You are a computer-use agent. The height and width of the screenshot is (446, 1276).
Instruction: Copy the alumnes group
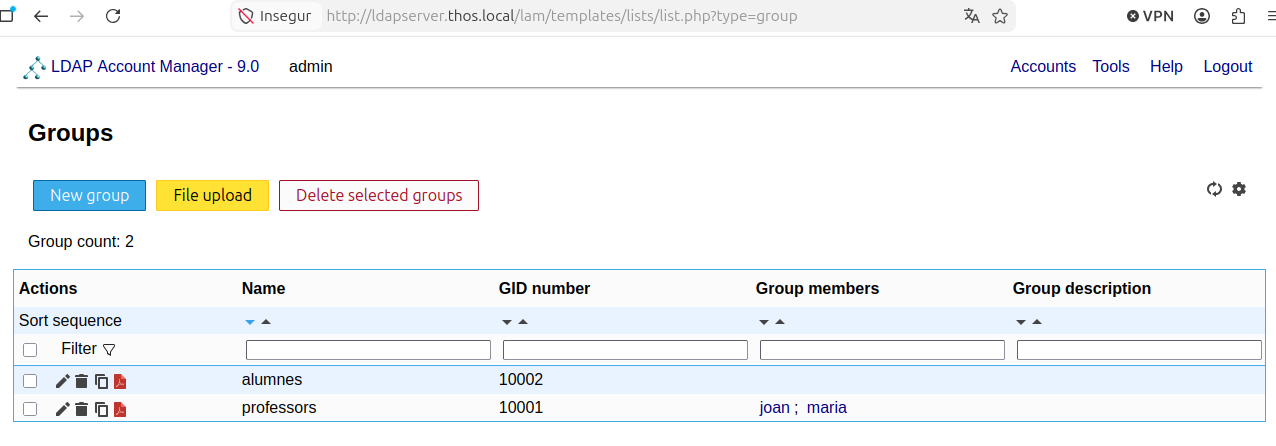pos(101,381)
